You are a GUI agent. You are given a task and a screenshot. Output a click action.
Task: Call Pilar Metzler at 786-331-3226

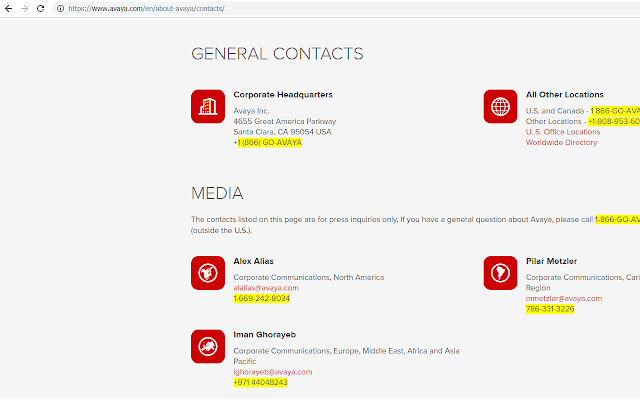550,309
